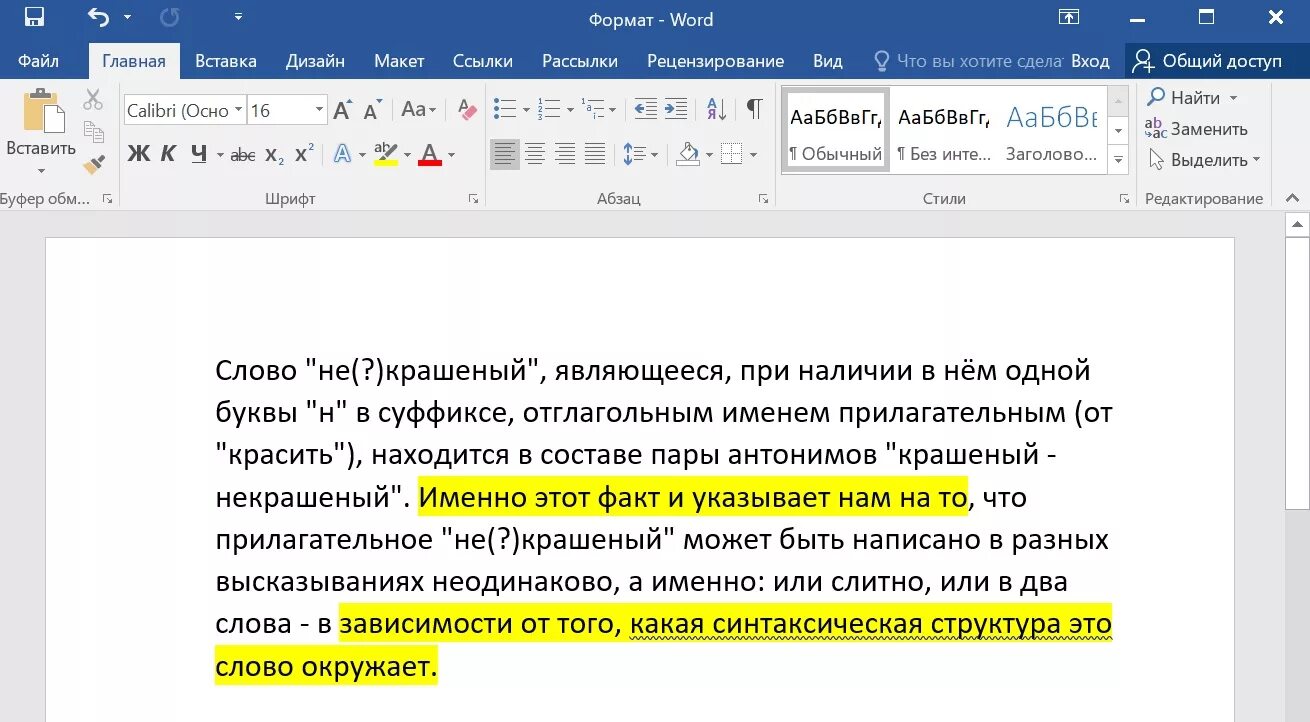Toggle strikethrough abc formatting
Screen dimensions: 1310x722
pyautogui.click(x=242, y=155)
